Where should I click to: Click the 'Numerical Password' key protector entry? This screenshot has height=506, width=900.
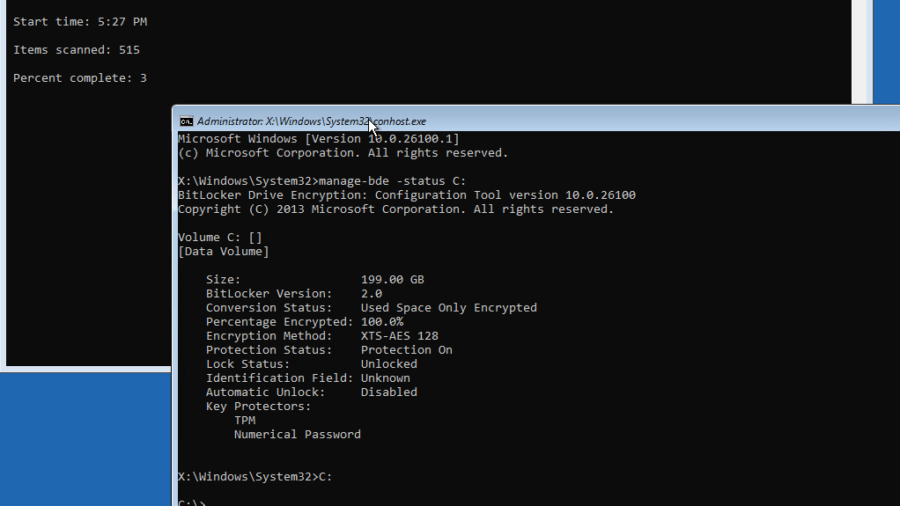click(297, 435)
